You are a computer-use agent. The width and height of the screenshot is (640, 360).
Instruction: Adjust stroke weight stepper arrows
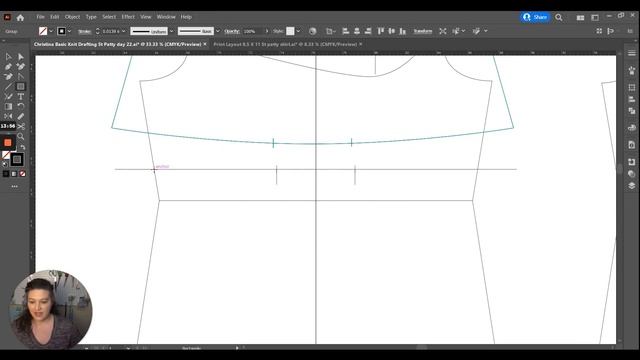[x=98, y=31]
